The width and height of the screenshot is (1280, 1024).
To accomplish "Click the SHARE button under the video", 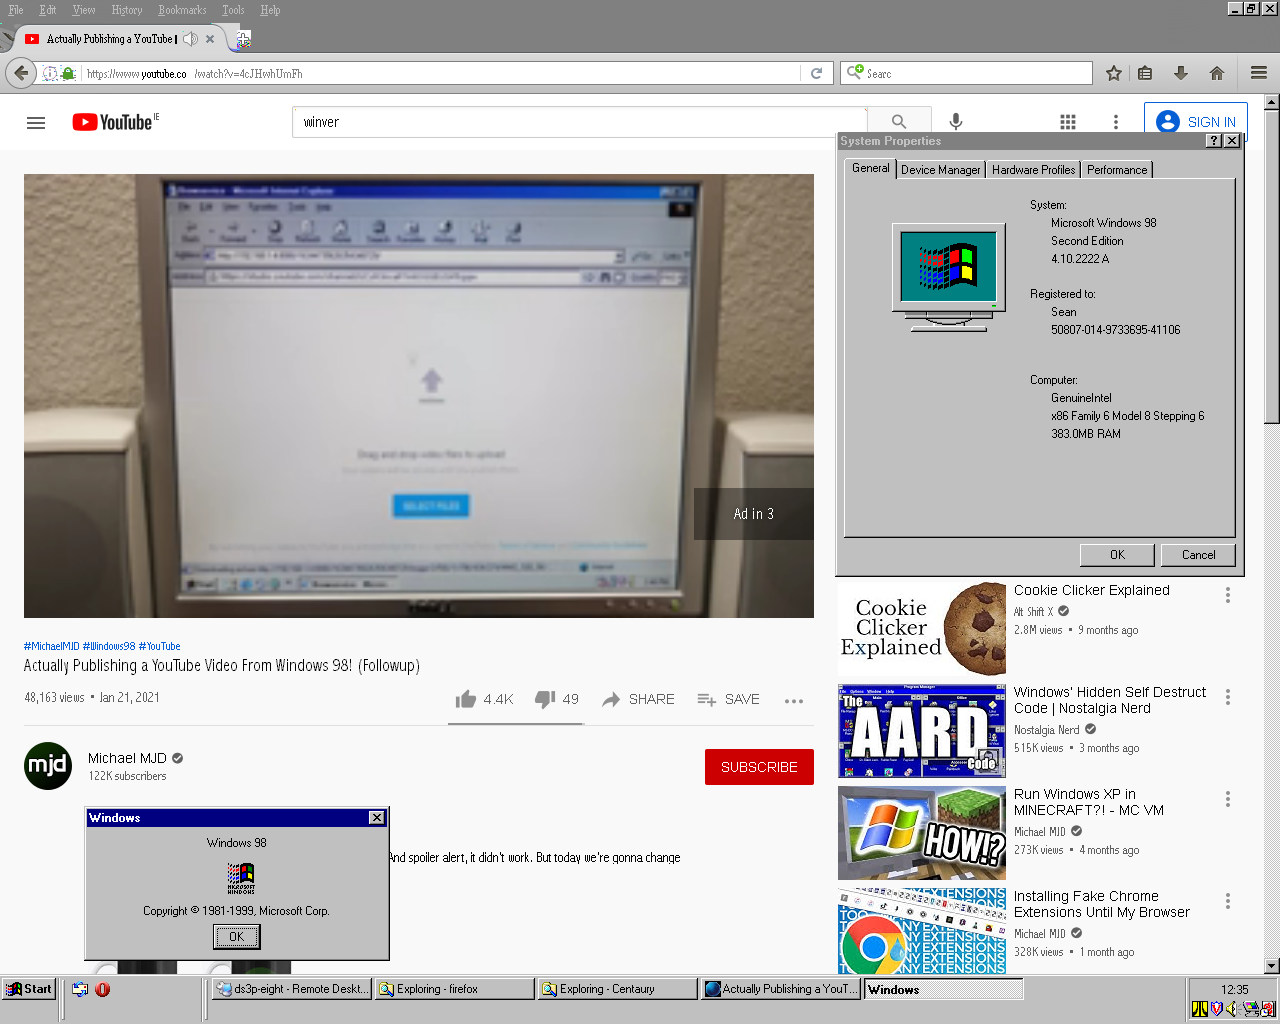I will [638, 699].
